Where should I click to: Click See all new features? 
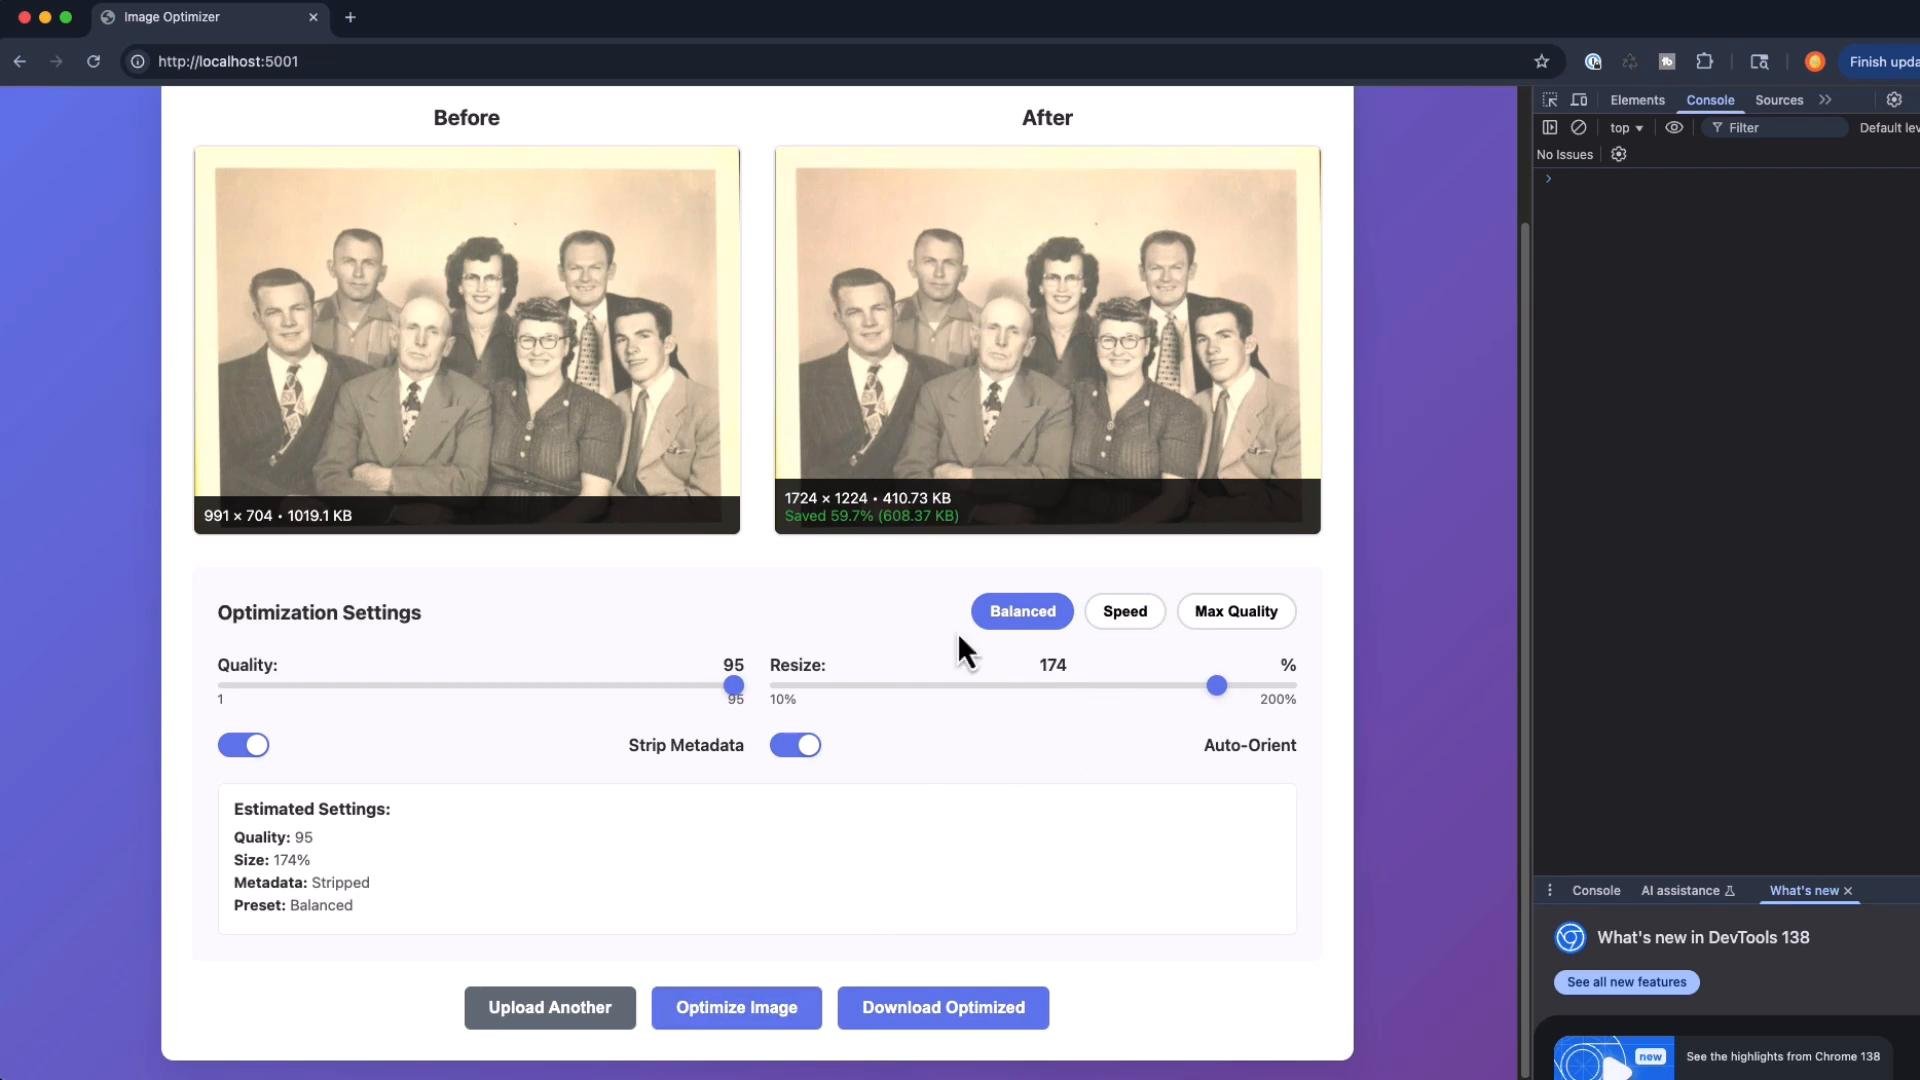[1627, 982]
